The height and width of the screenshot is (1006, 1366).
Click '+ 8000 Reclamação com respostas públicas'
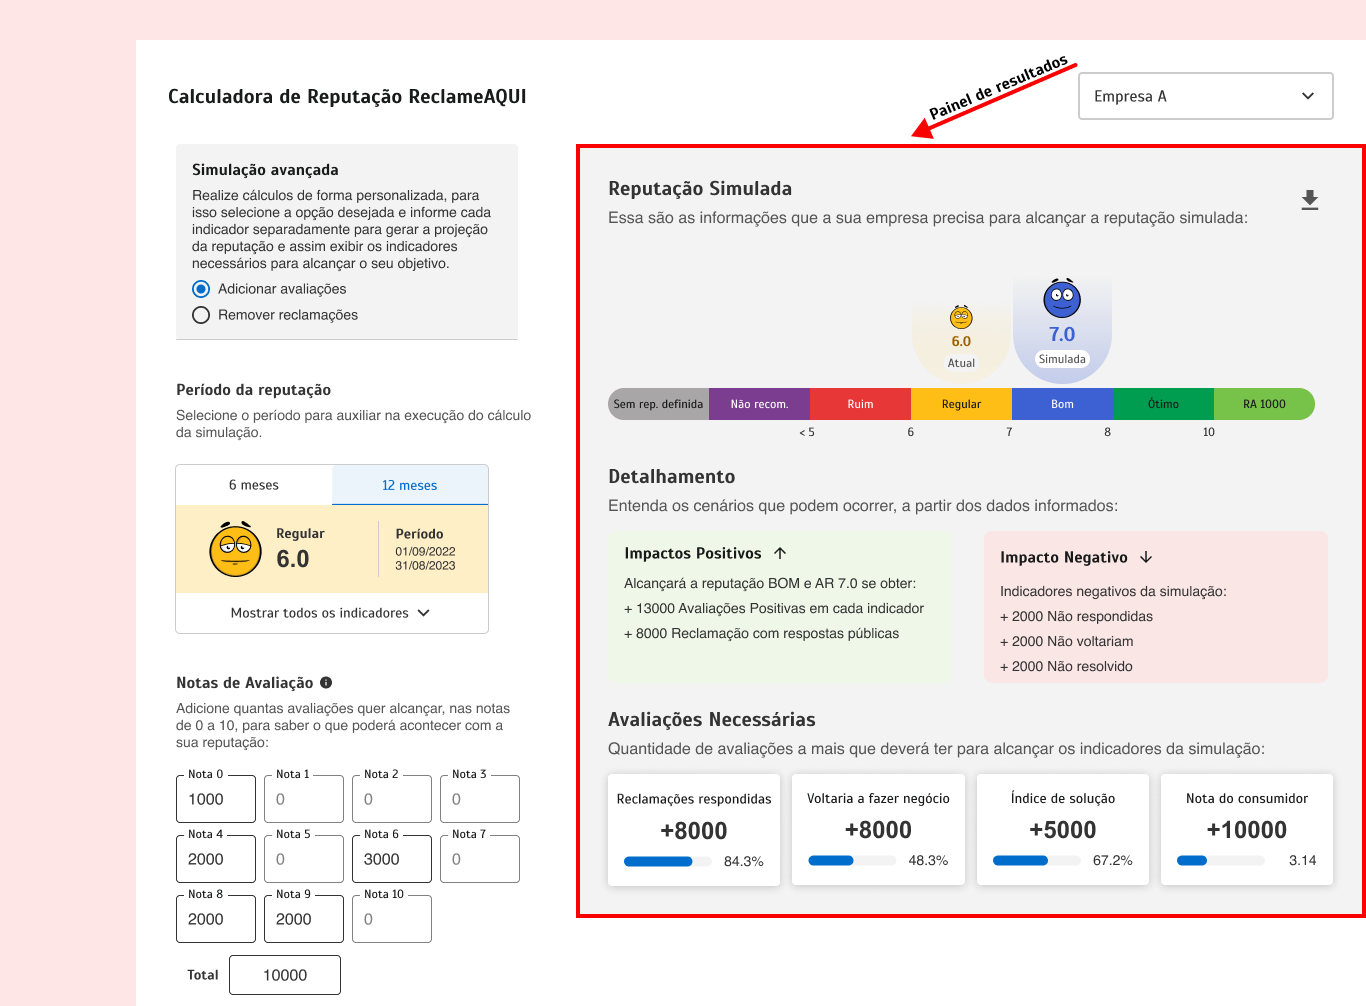pos(762,633)
